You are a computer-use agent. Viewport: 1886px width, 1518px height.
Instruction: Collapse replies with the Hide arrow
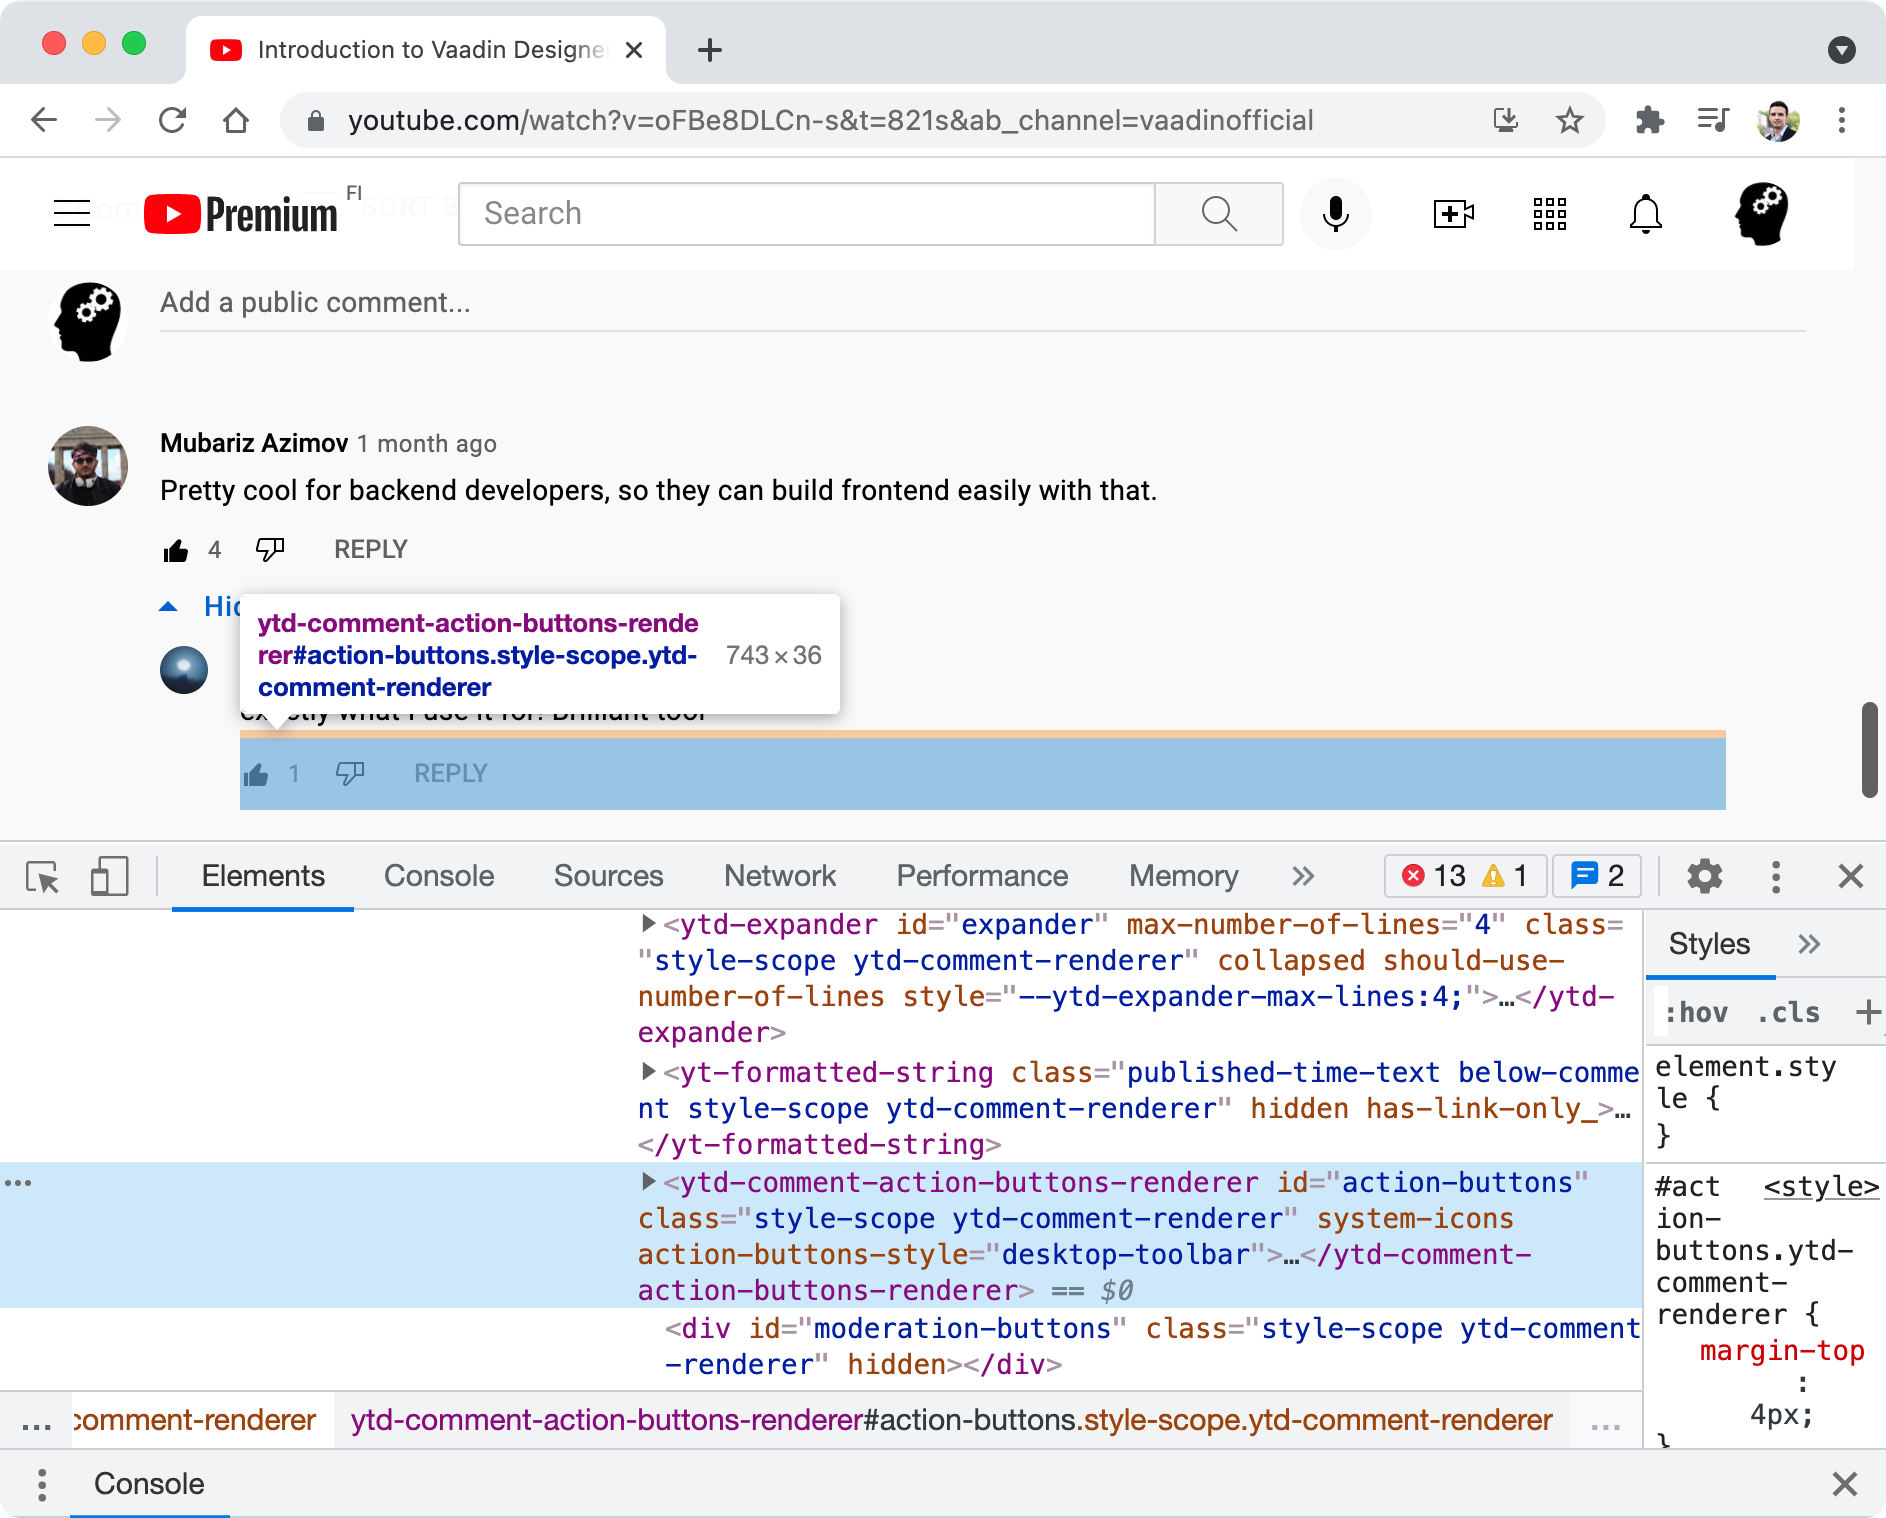(167, 606)
